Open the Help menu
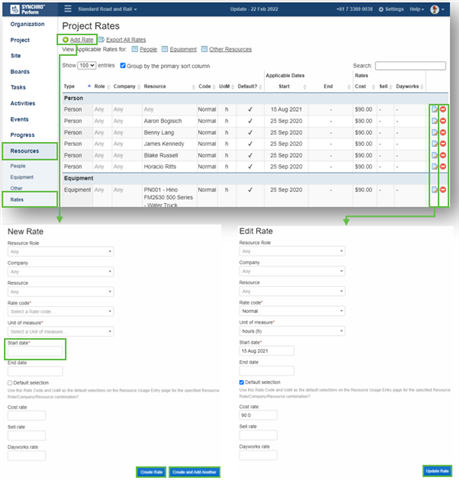This screenshot has width=459, height=480. pos(417,9)
